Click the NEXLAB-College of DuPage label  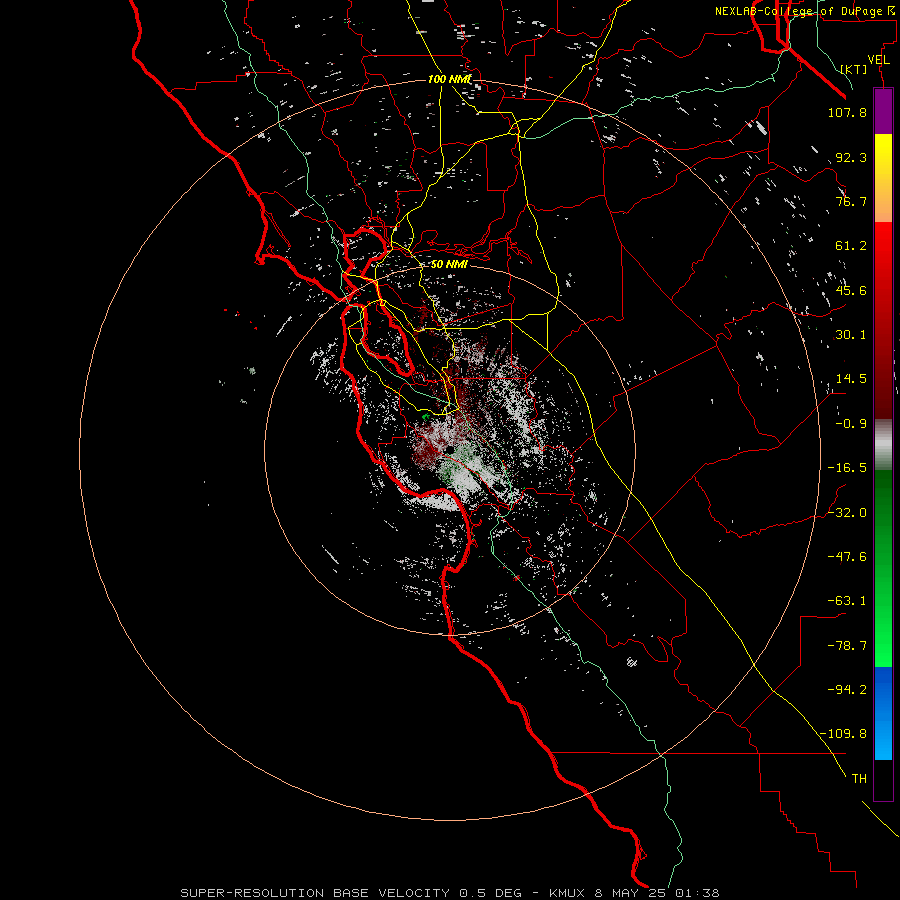804,11
